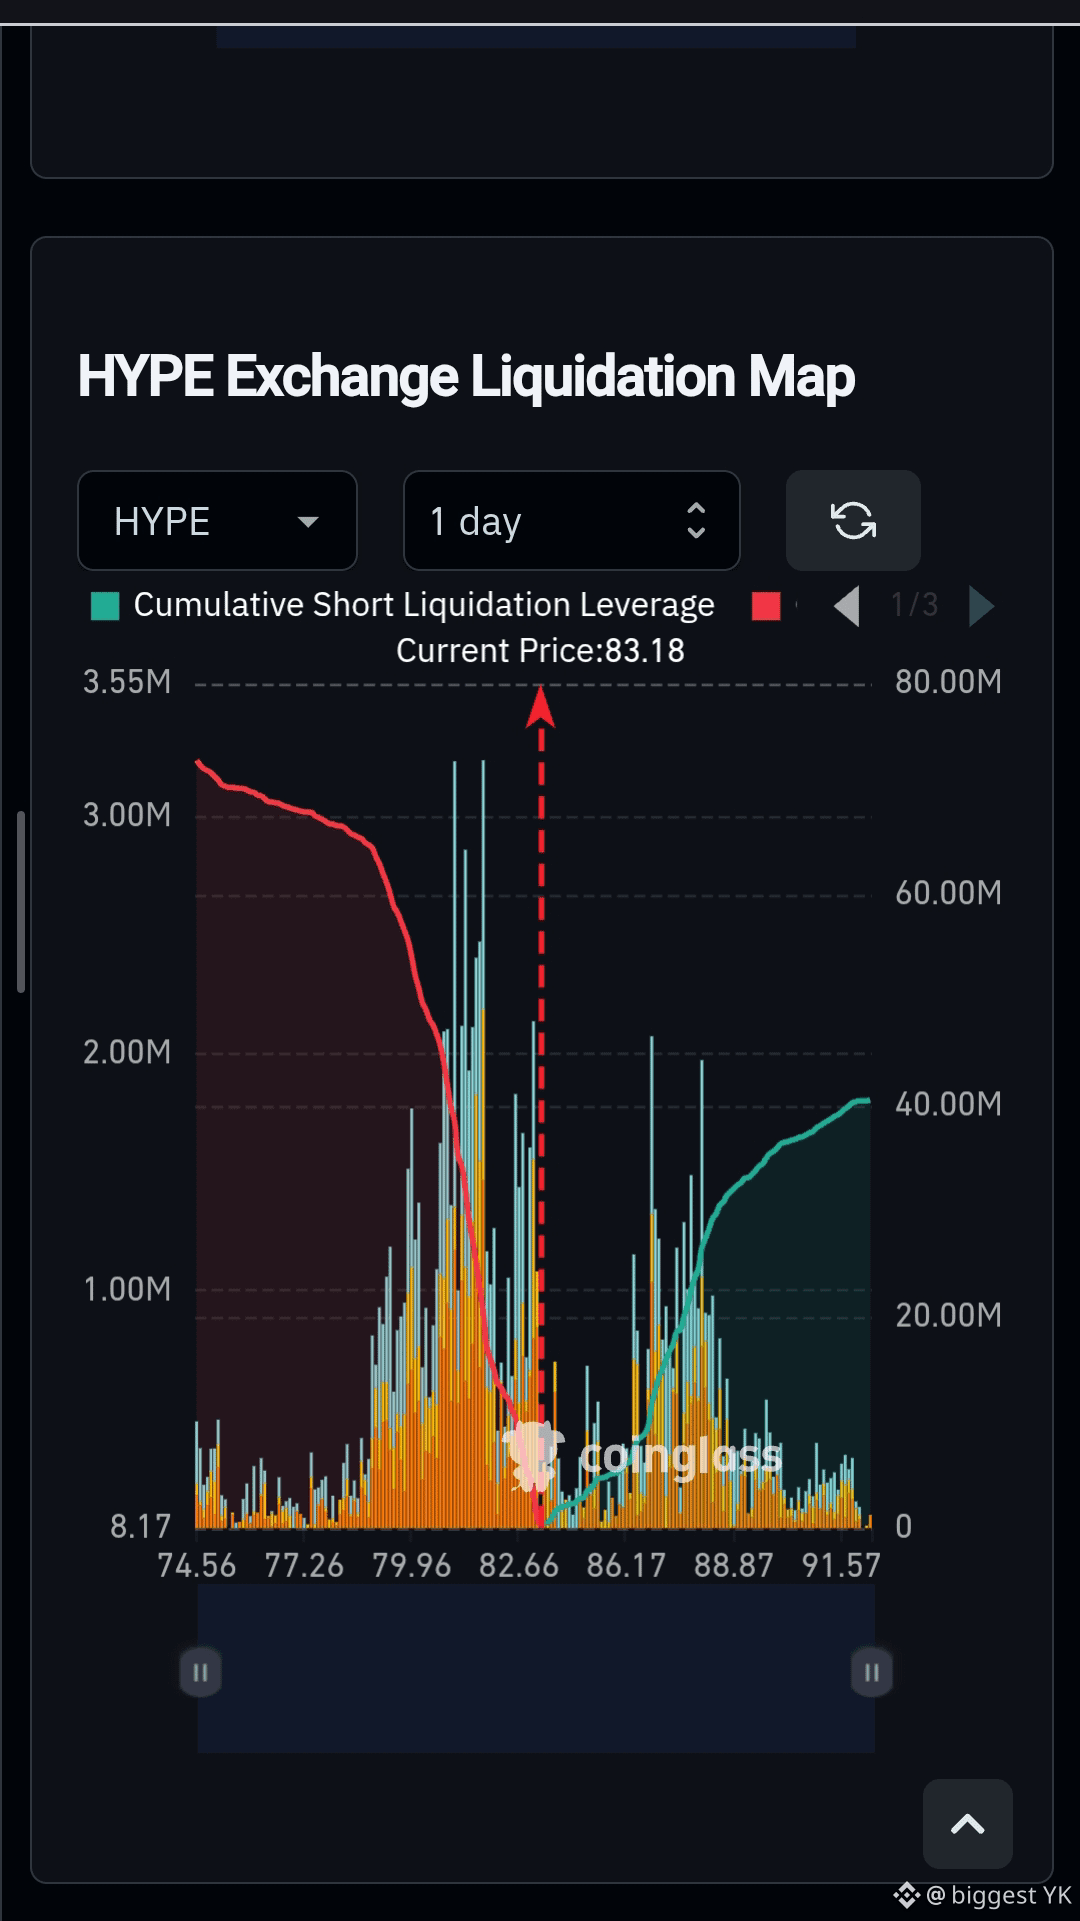Screen dimensions: 1080x1921
Task: Click the 82.66 x-axis price label
Action: point(519,1565)
